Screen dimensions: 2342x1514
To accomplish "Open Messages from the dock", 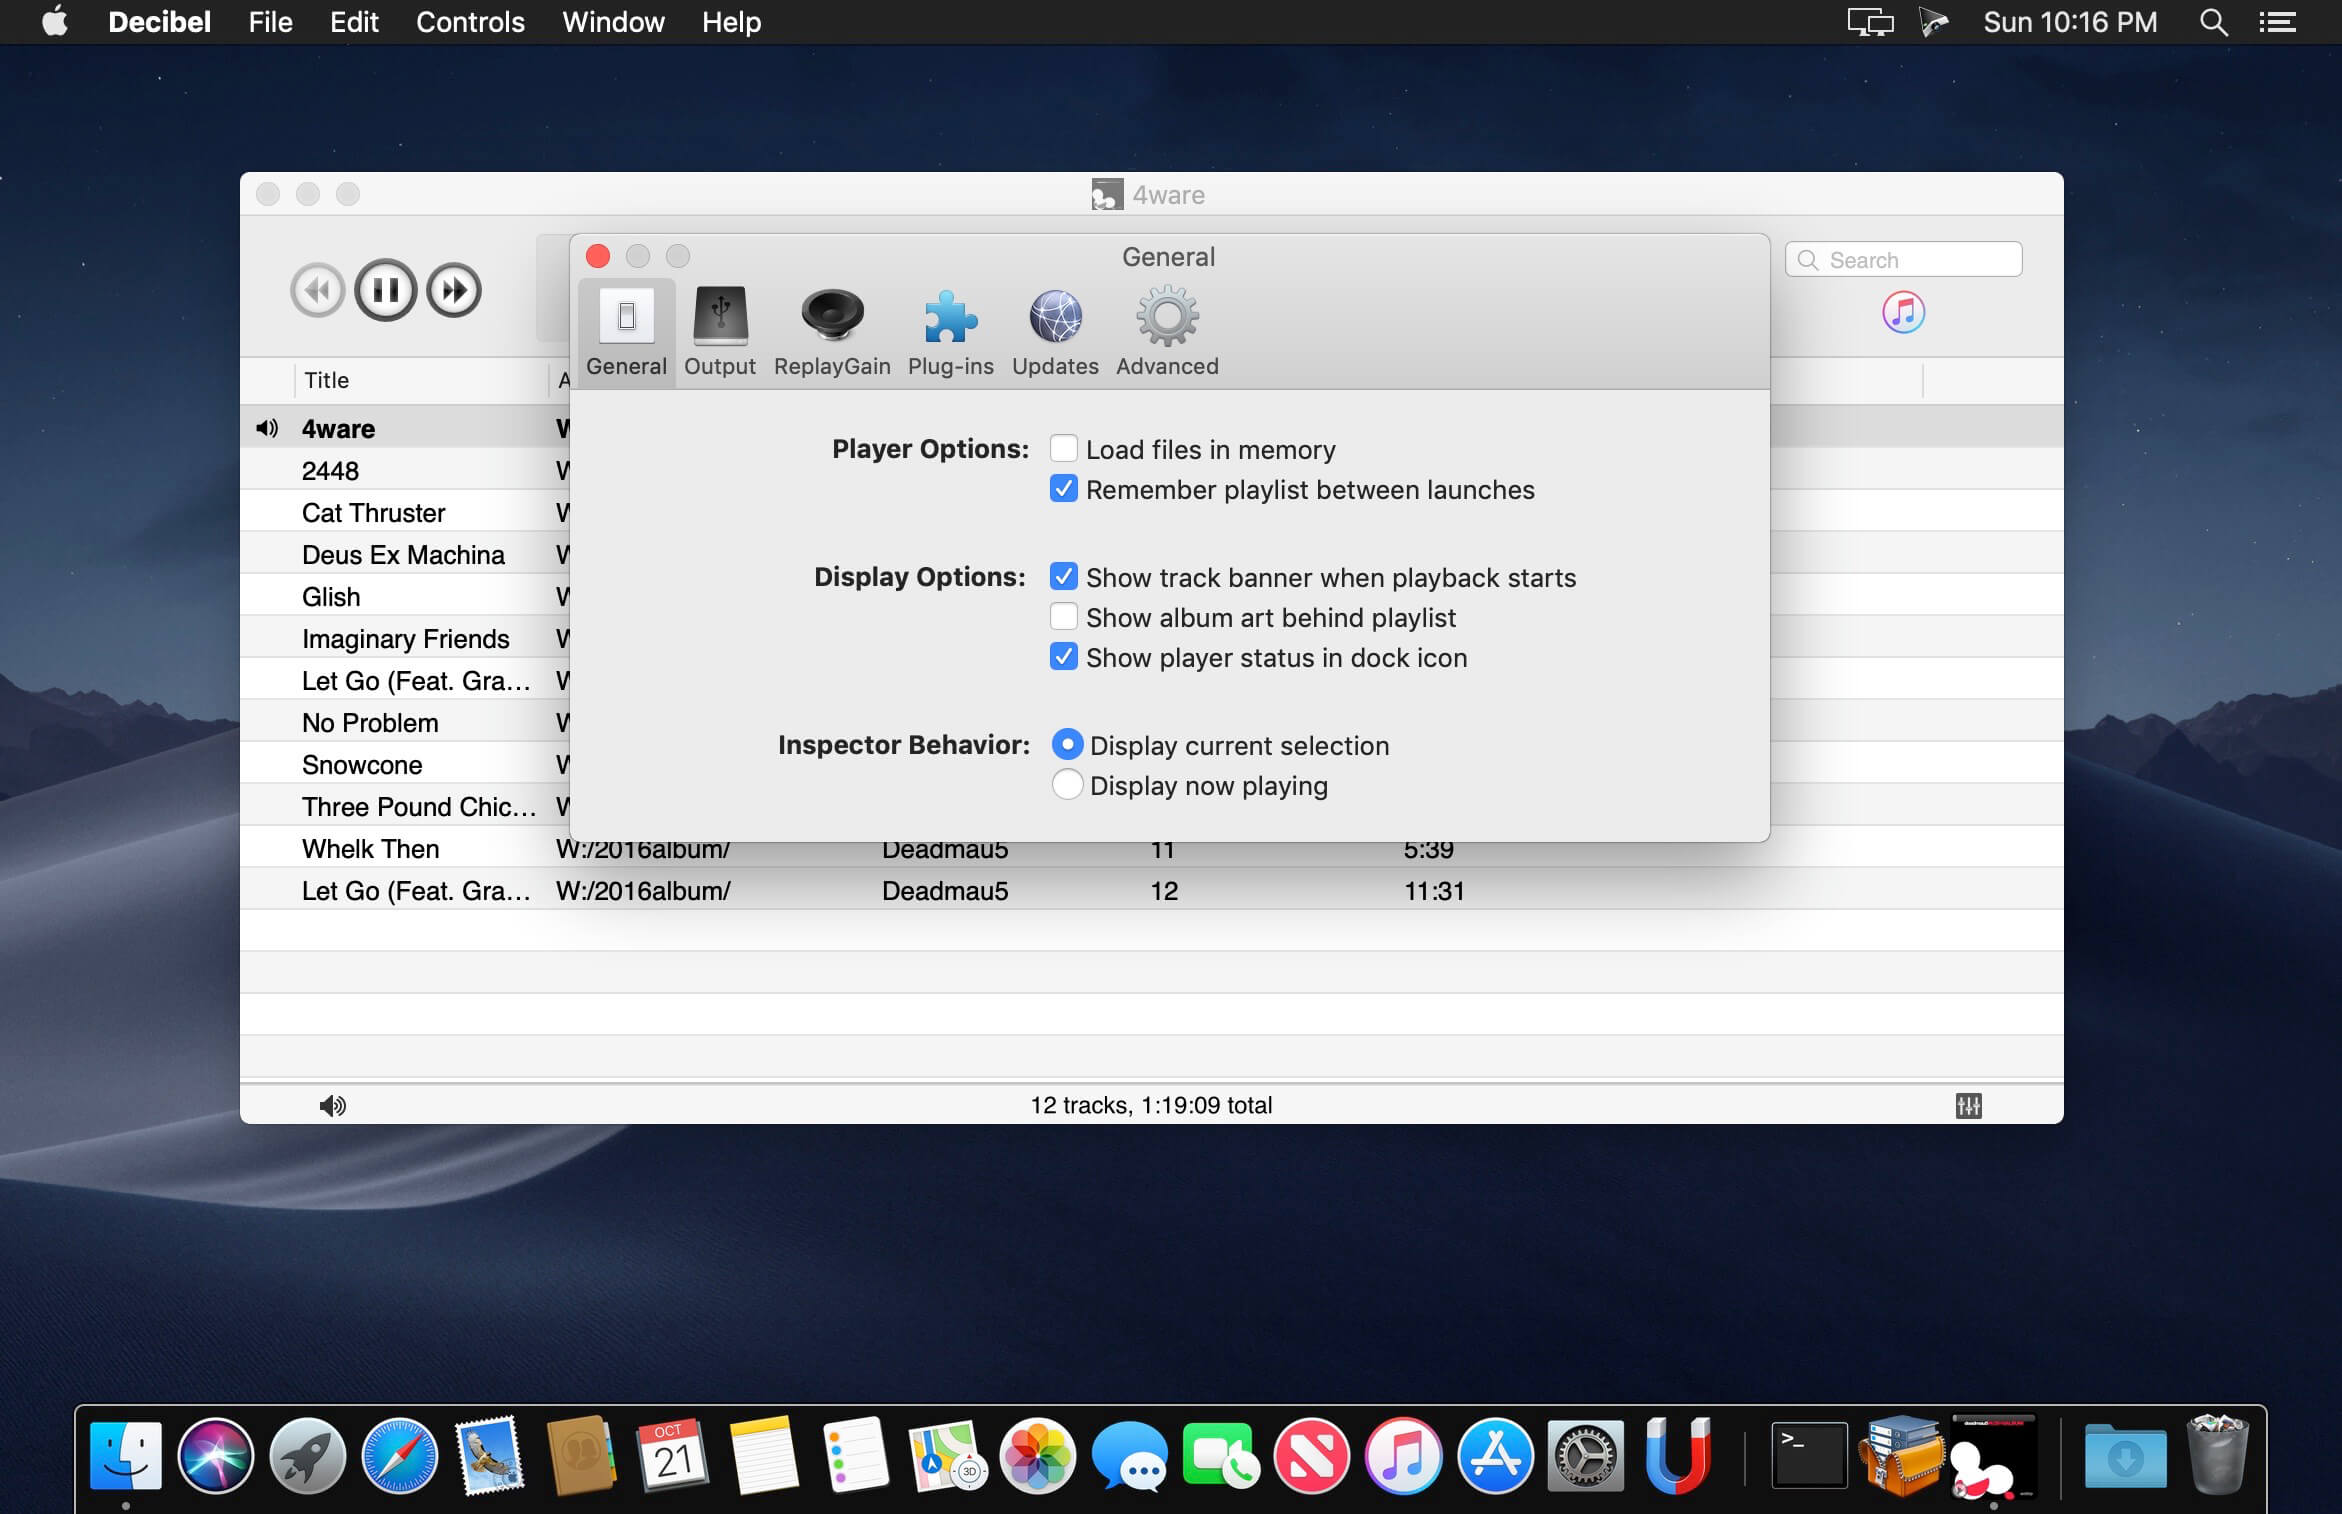I will (x=1130, y=1455).
